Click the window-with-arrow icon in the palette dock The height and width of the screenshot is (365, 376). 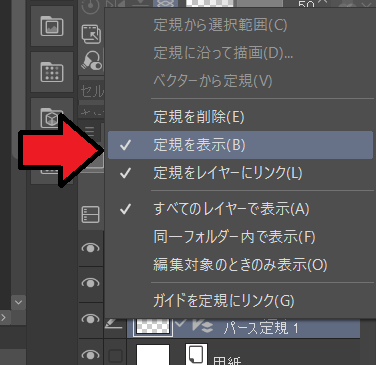coord(91,34)
